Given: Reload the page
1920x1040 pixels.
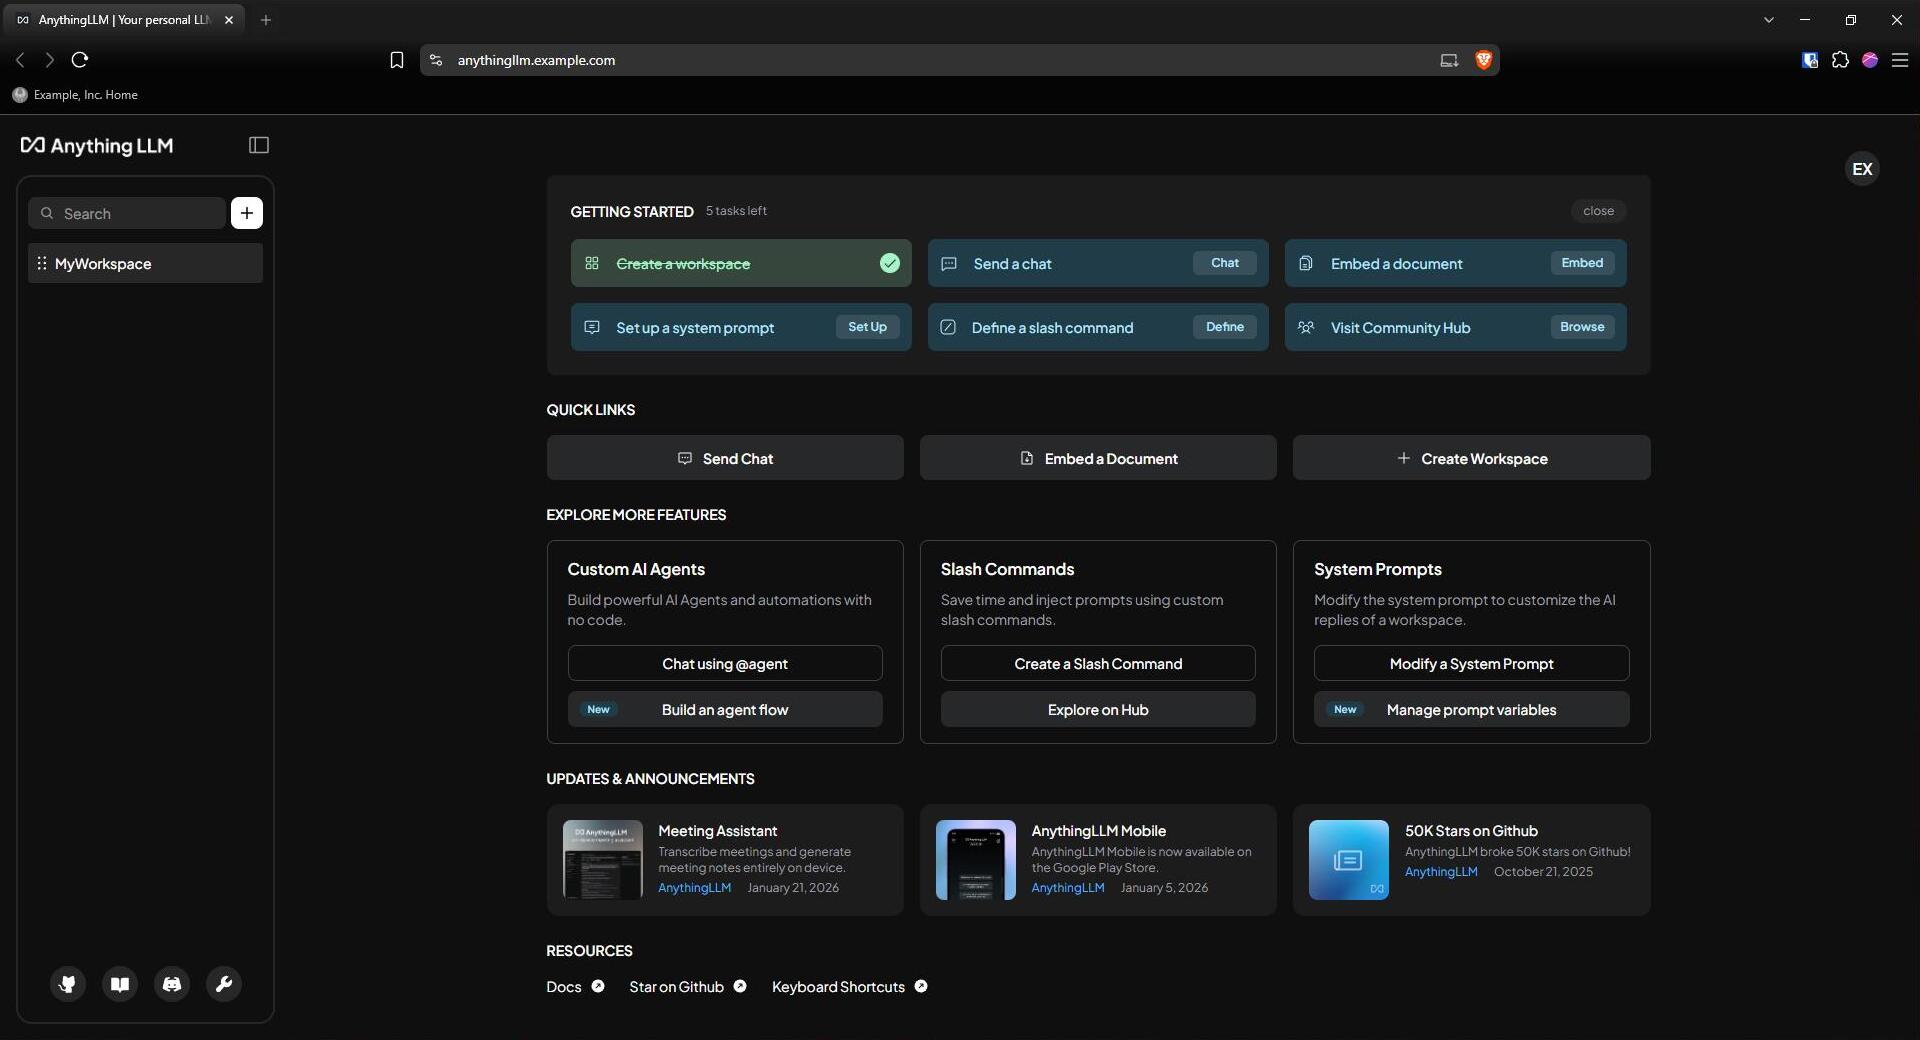Looking at the screenshot, I should 80,60.
